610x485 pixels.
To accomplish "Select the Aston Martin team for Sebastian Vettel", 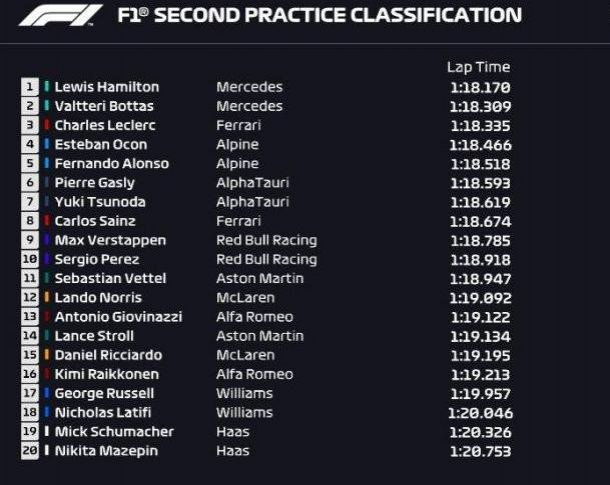I will point(260,278).
